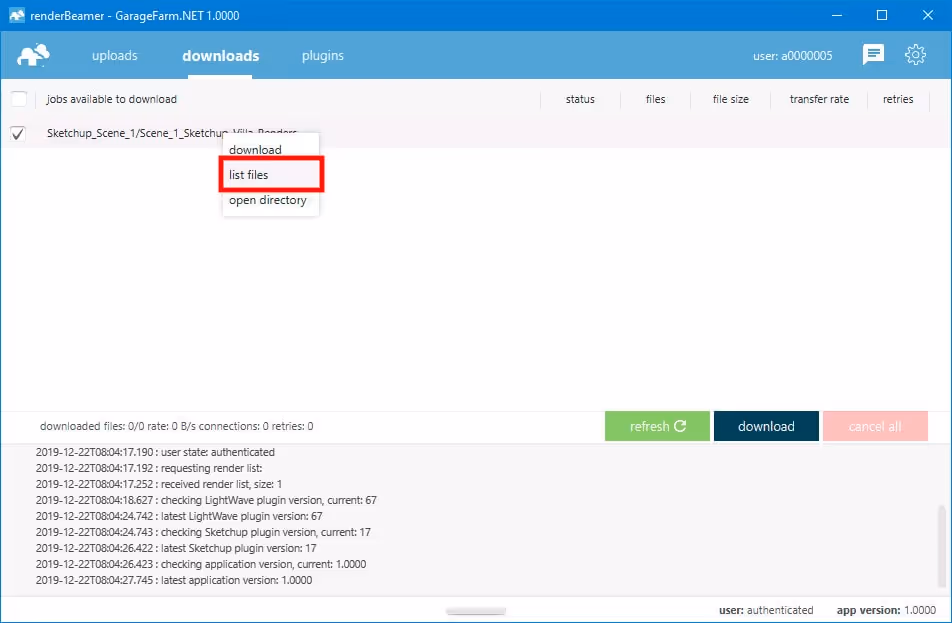This screenshot has width=952, height=623.
Task: Click the cancel all button
Action: (x=875, y=426)
